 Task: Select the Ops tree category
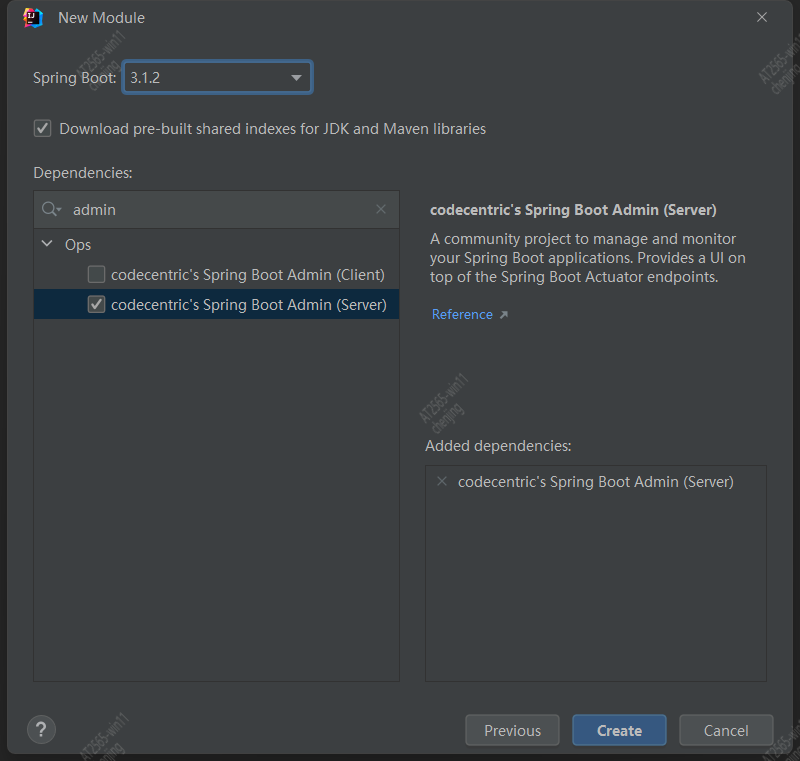pos(78,245)
